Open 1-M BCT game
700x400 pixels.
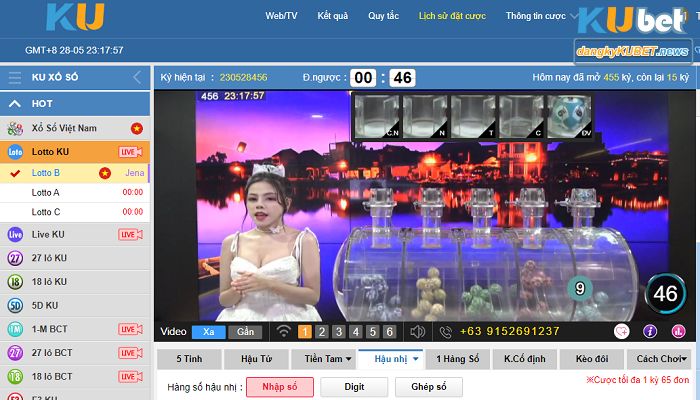pyautogui.click(x=75, y=329)
